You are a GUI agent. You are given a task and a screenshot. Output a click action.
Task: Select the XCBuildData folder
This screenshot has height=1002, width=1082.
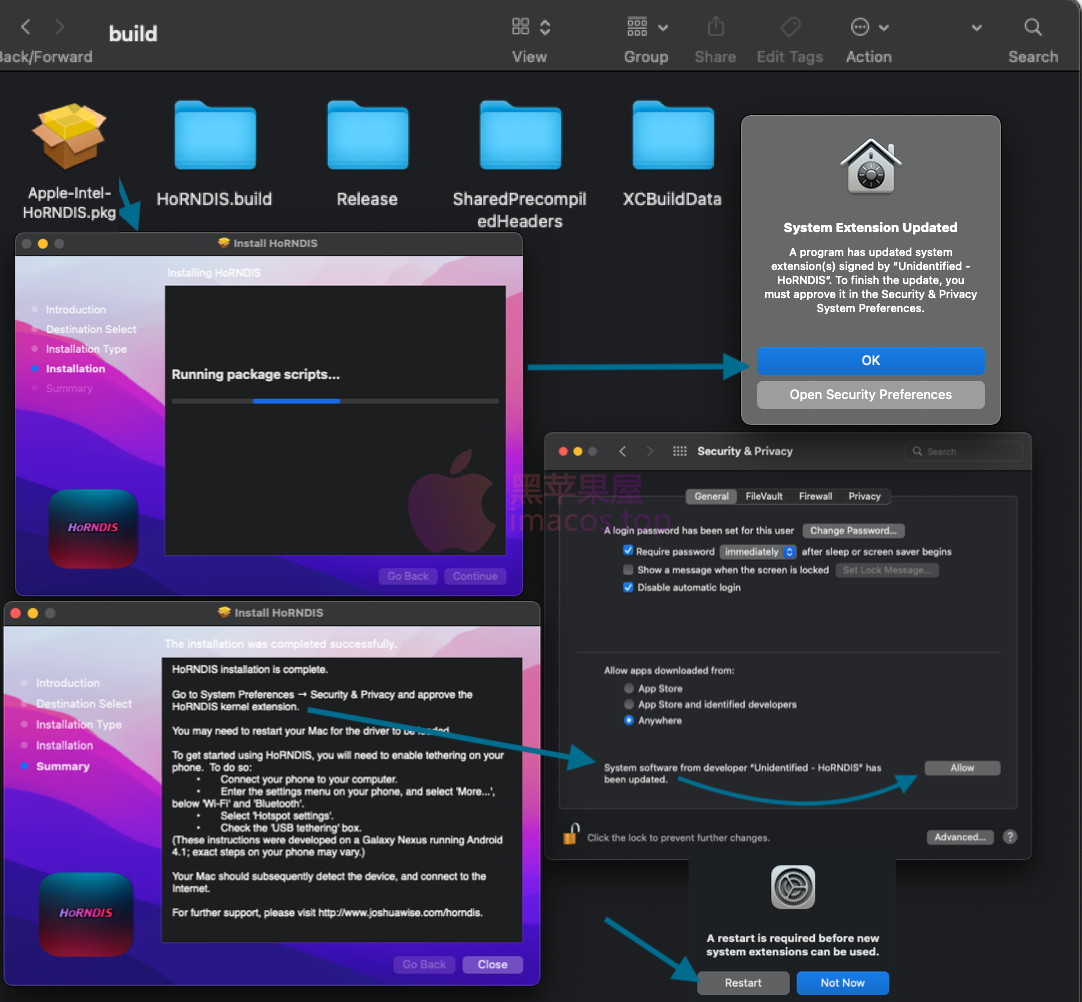pyautogui.click(x=673, y=135)
